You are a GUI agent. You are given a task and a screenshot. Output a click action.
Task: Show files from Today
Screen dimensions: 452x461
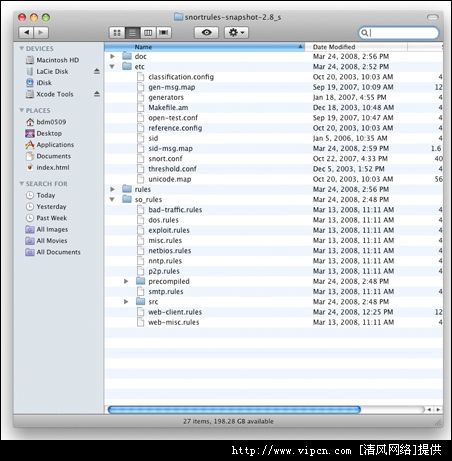(x=46, y=195)
